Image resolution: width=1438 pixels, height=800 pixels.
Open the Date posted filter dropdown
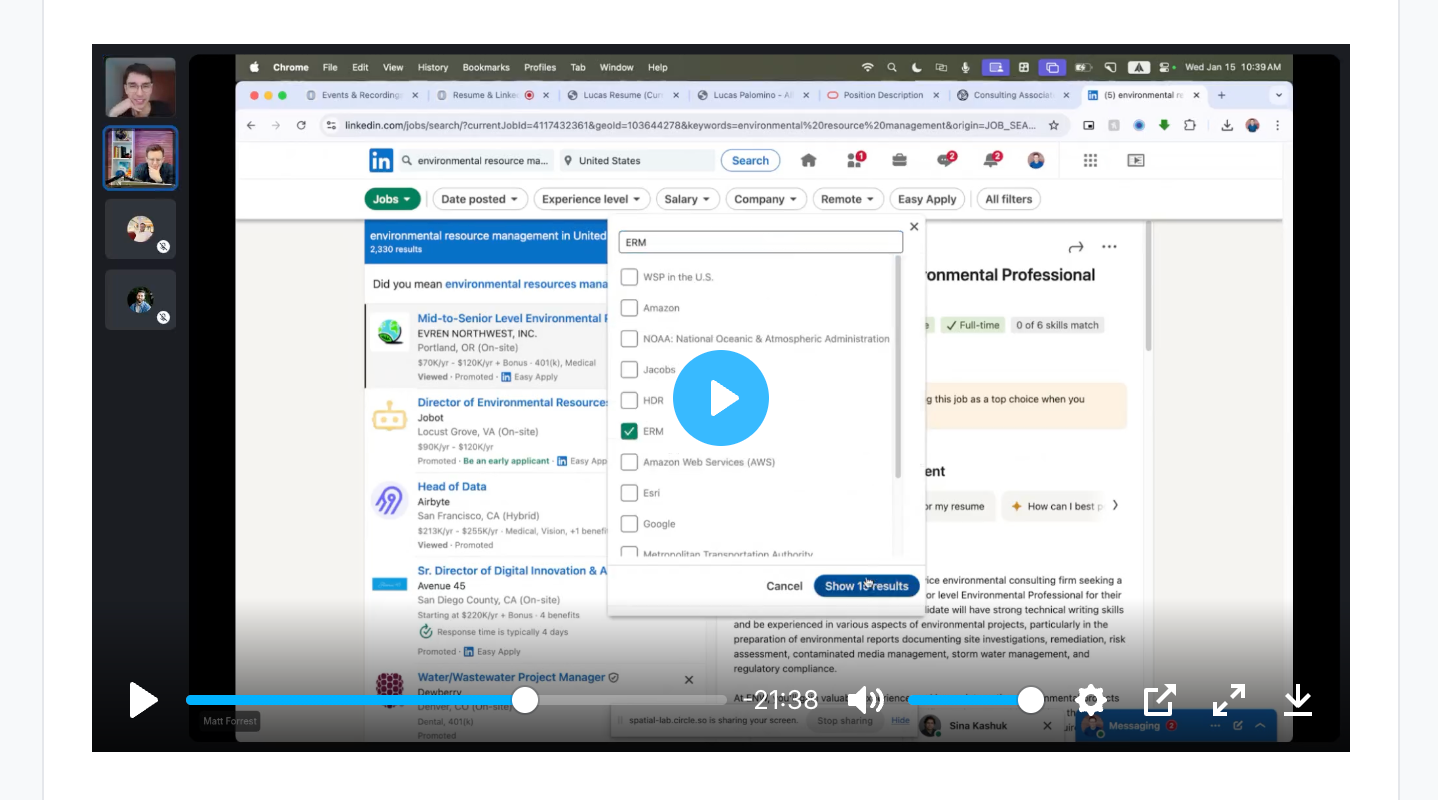(x=479, y=199)
